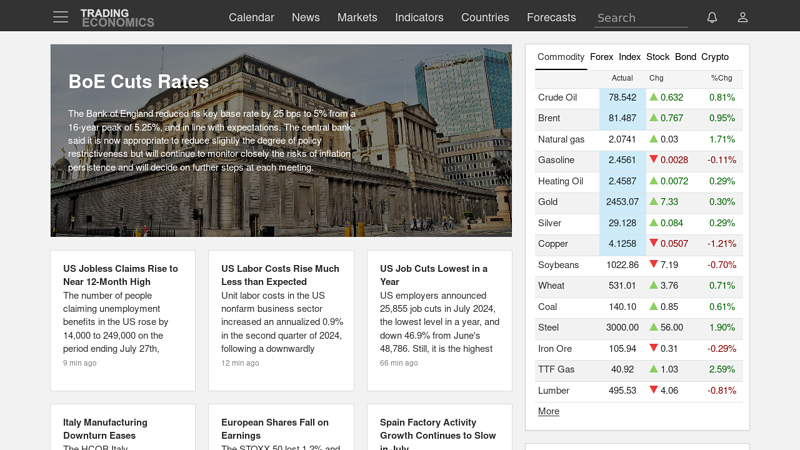
Task: Switch to the Stock tab
Action: click(658, 57)
